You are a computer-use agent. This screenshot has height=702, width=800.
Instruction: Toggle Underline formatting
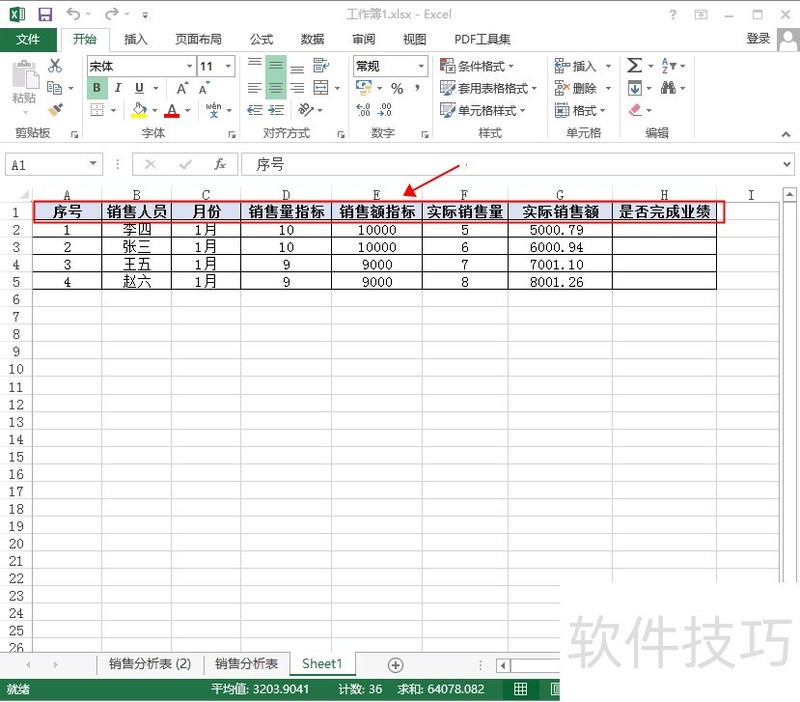tap(139, 88)
